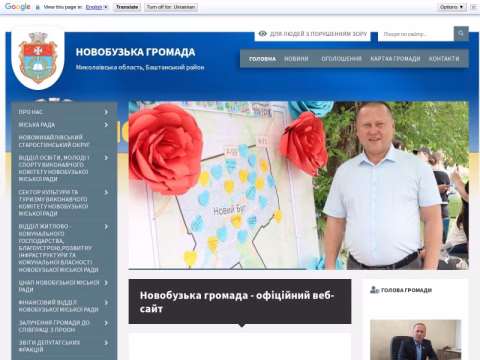Expand the ВІДДІЛ ОСВІТИ, МОЛОДІ І СПОРТУ chevron
This screenshot has width=480, height=360.
(x=106, y=158)
